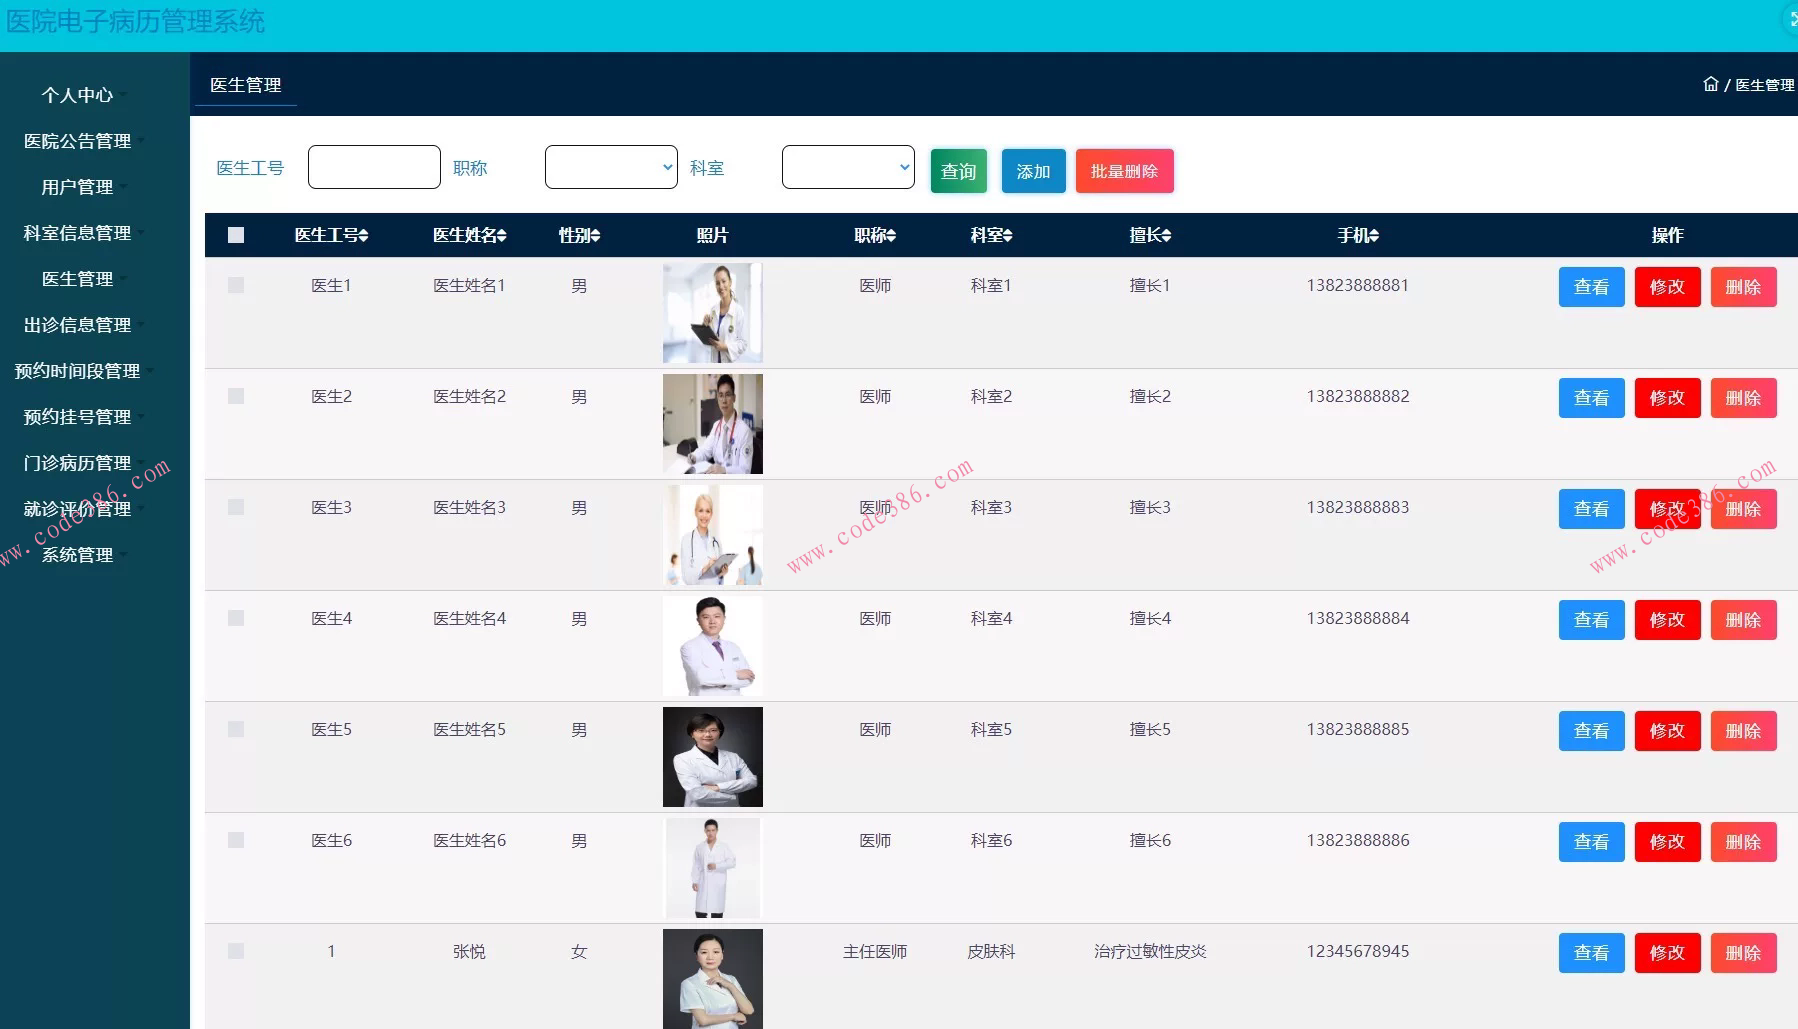This screenshot has height=1029, width=1798.
Task: Switch to the 医生管理 tab
Action: click(x=245, y=85)
